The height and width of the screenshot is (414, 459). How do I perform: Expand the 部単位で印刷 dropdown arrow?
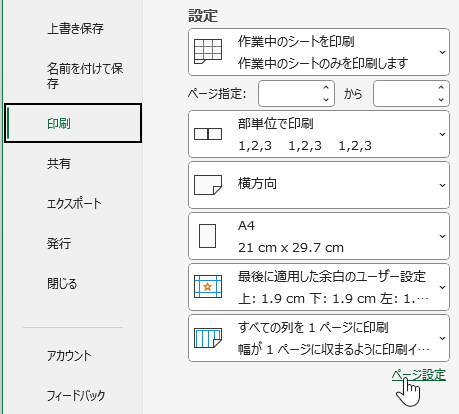click(442, 134)
